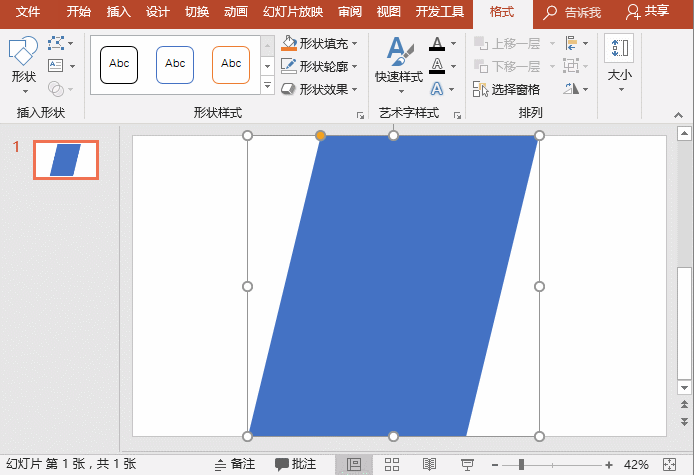This screenshot has width=694, height=475.
Task: Toggle the 备注 notes pane
Action: click(234, 465)
